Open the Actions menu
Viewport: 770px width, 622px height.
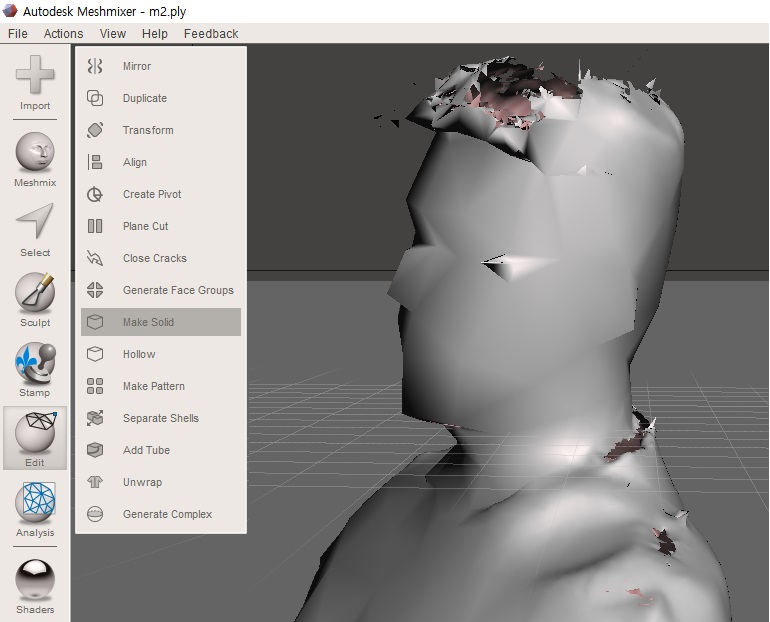(63, 33)
